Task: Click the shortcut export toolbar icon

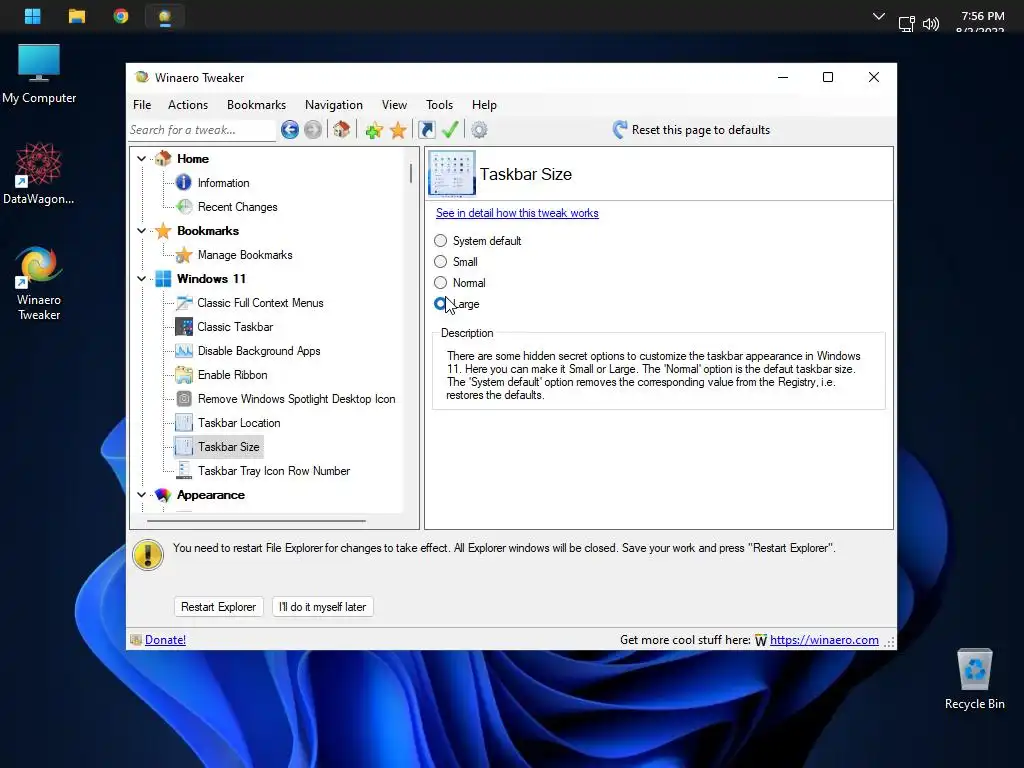Action: pos(426,130)
